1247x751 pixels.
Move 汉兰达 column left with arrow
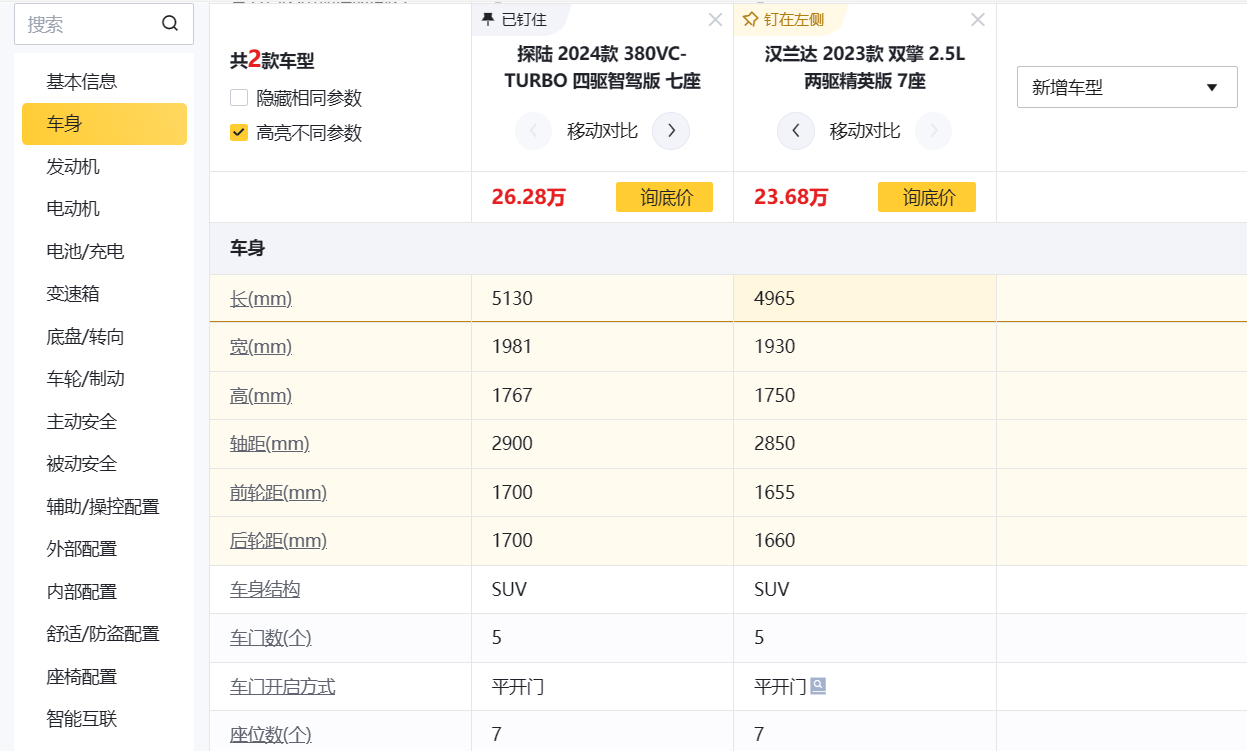tap(796, 131)
